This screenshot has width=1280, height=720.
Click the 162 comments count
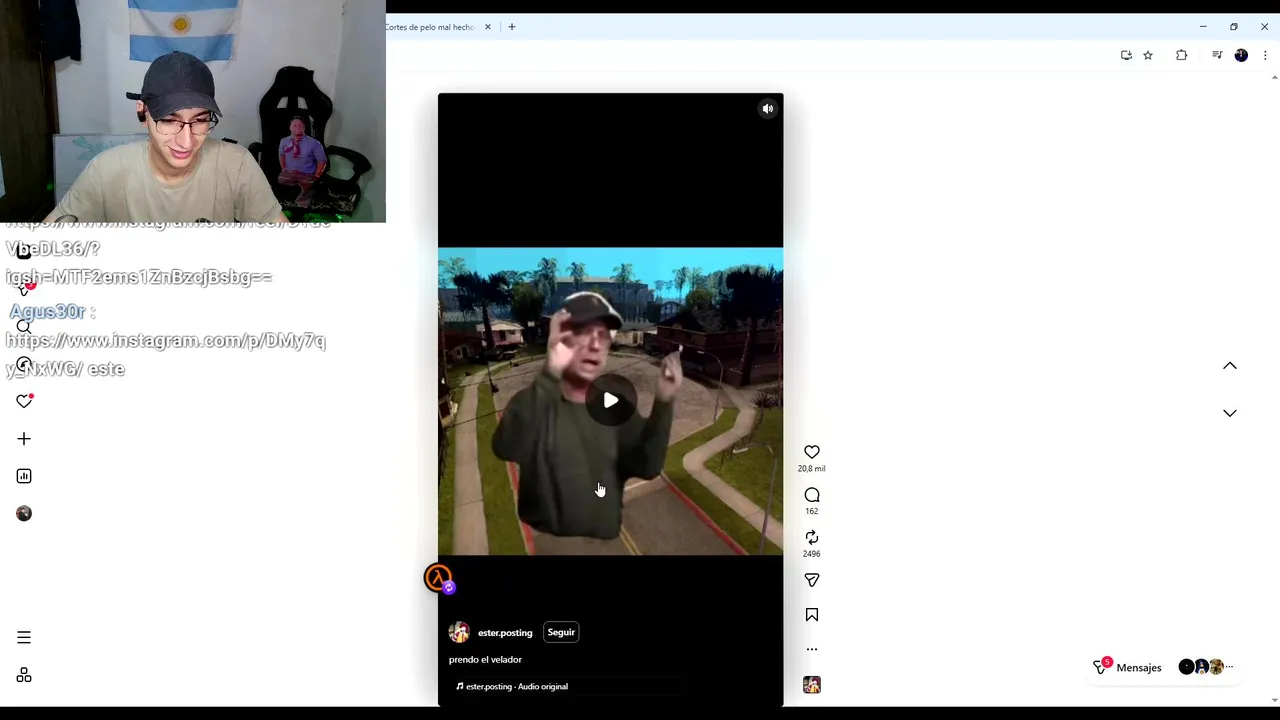(x=812, y=511)
